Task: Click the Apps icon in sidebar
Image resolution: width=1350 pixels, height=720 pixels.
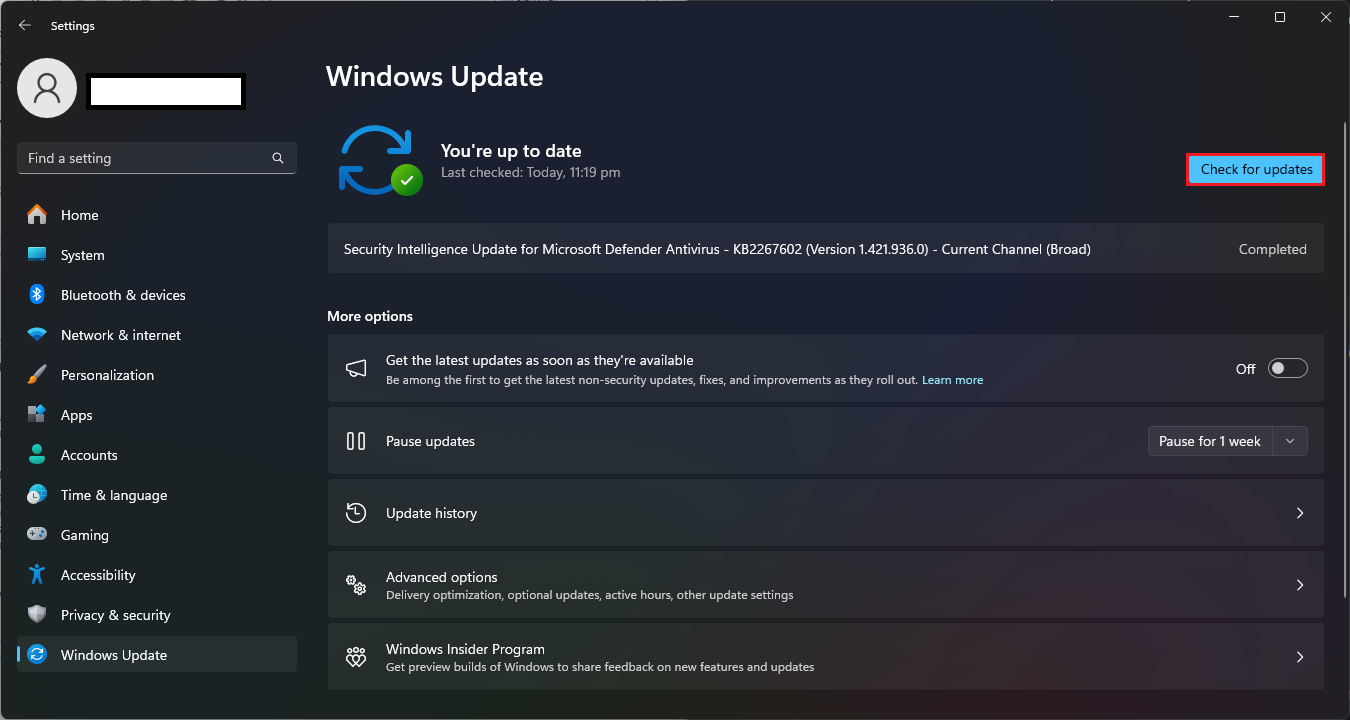Action: click(37, 415)
